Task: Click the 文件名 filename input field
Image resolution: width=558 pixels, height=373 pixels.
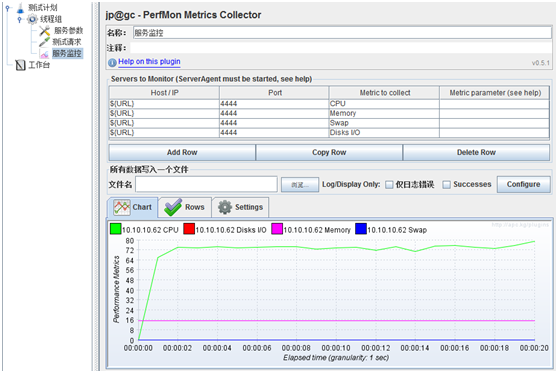Action: click(x=206, y=184)
